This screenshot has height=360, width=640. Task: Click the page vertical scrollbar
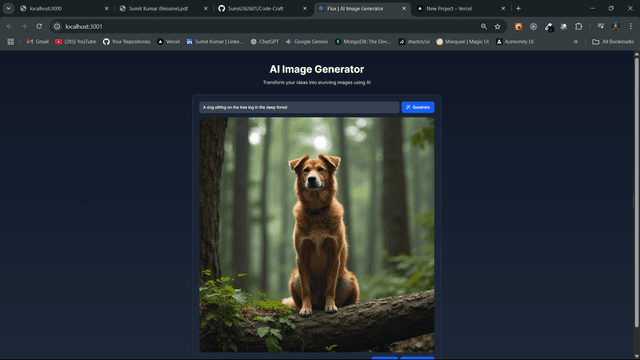(x=636, y=192)
